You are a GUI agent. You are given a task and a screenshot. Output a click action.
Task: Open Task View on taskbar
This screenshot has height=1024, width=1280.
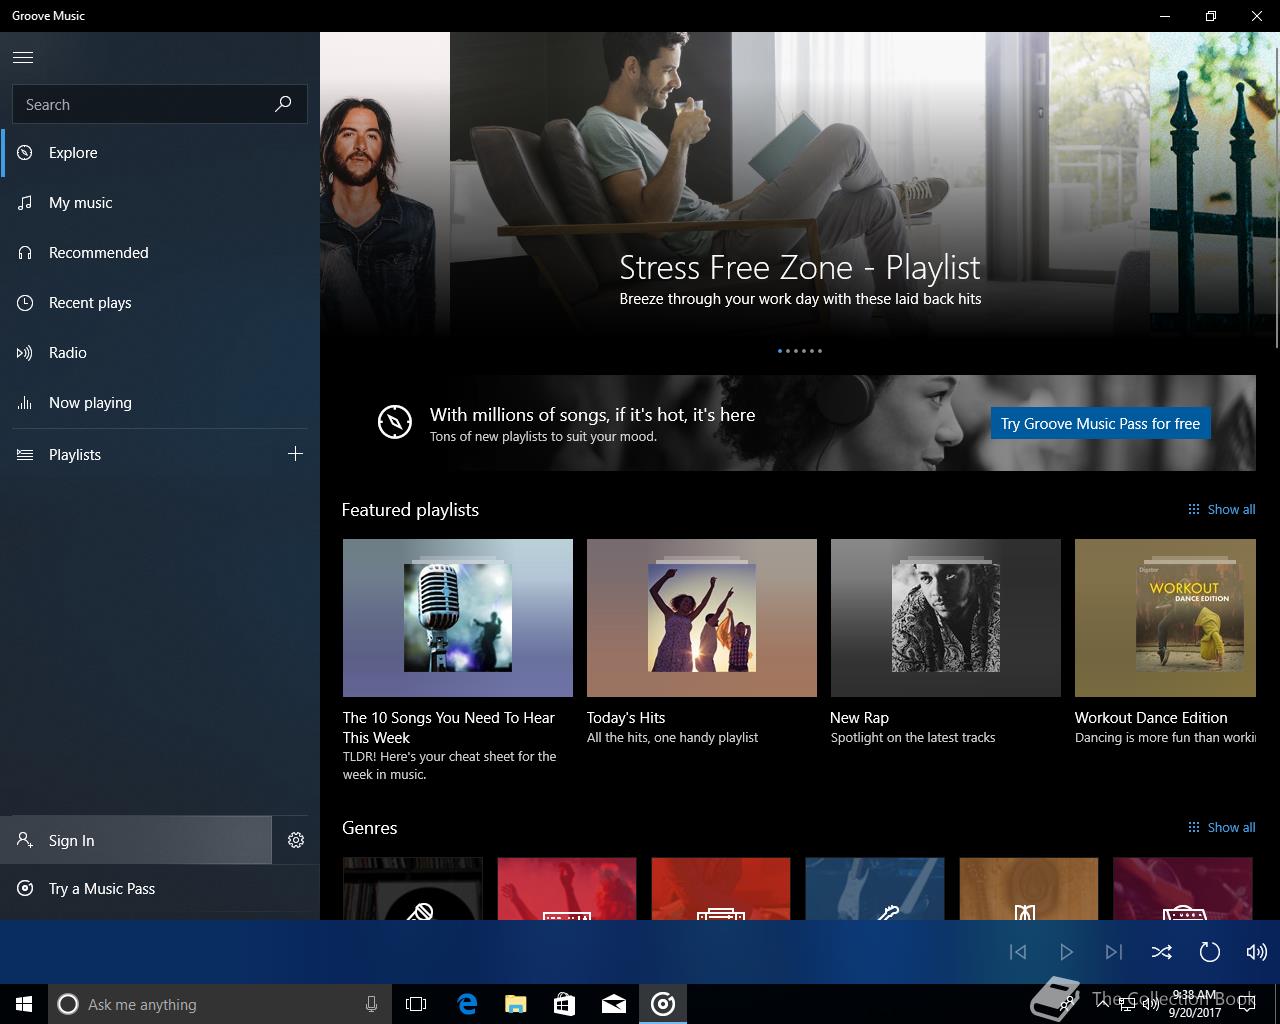point(416,1004)
